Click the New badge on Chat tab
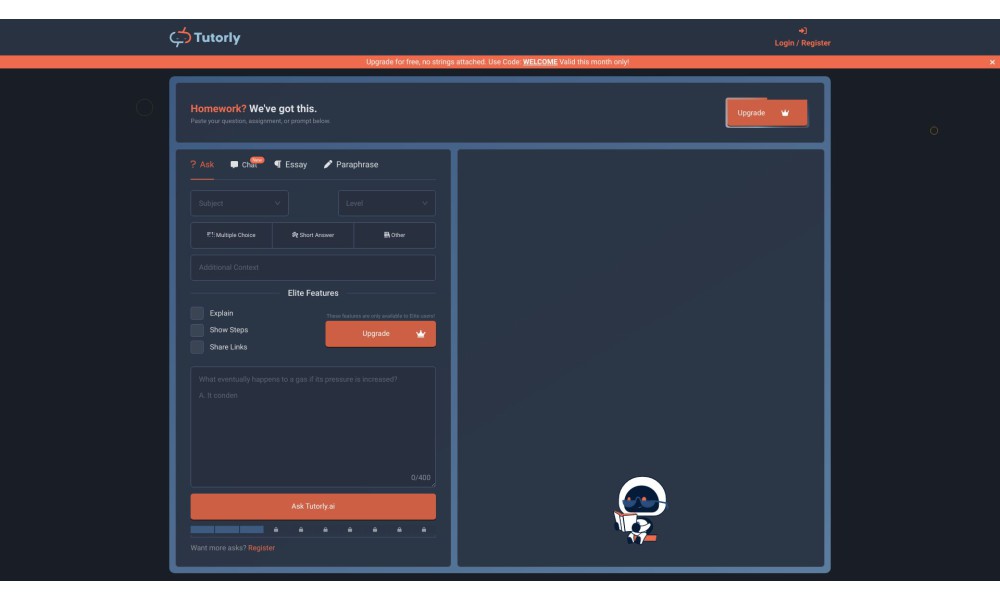This screenshot has width=1000, height=600. tap(257, 160)
